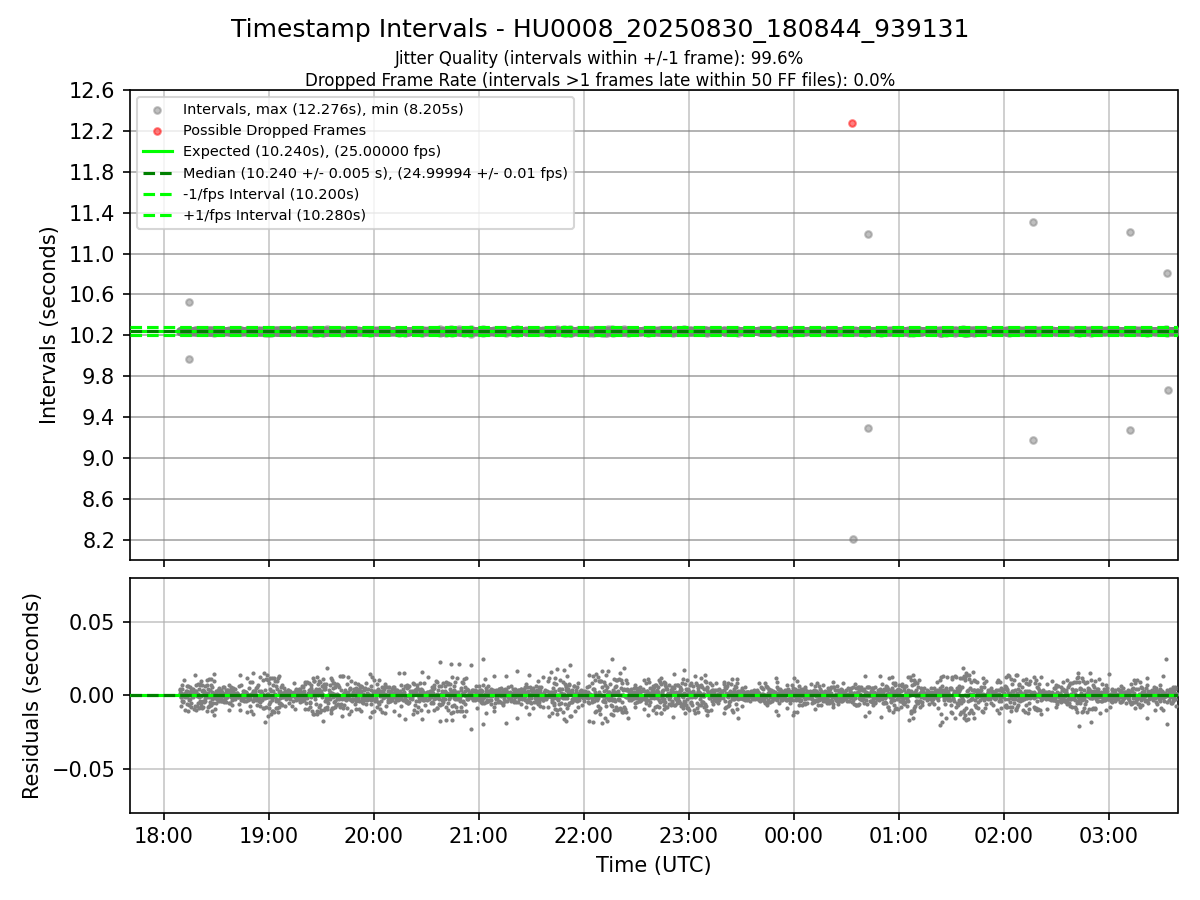Click the y-axis tick label '8.2'
Image resolution: width=1200 pixels, height=900 pixels.
point(100,540)
